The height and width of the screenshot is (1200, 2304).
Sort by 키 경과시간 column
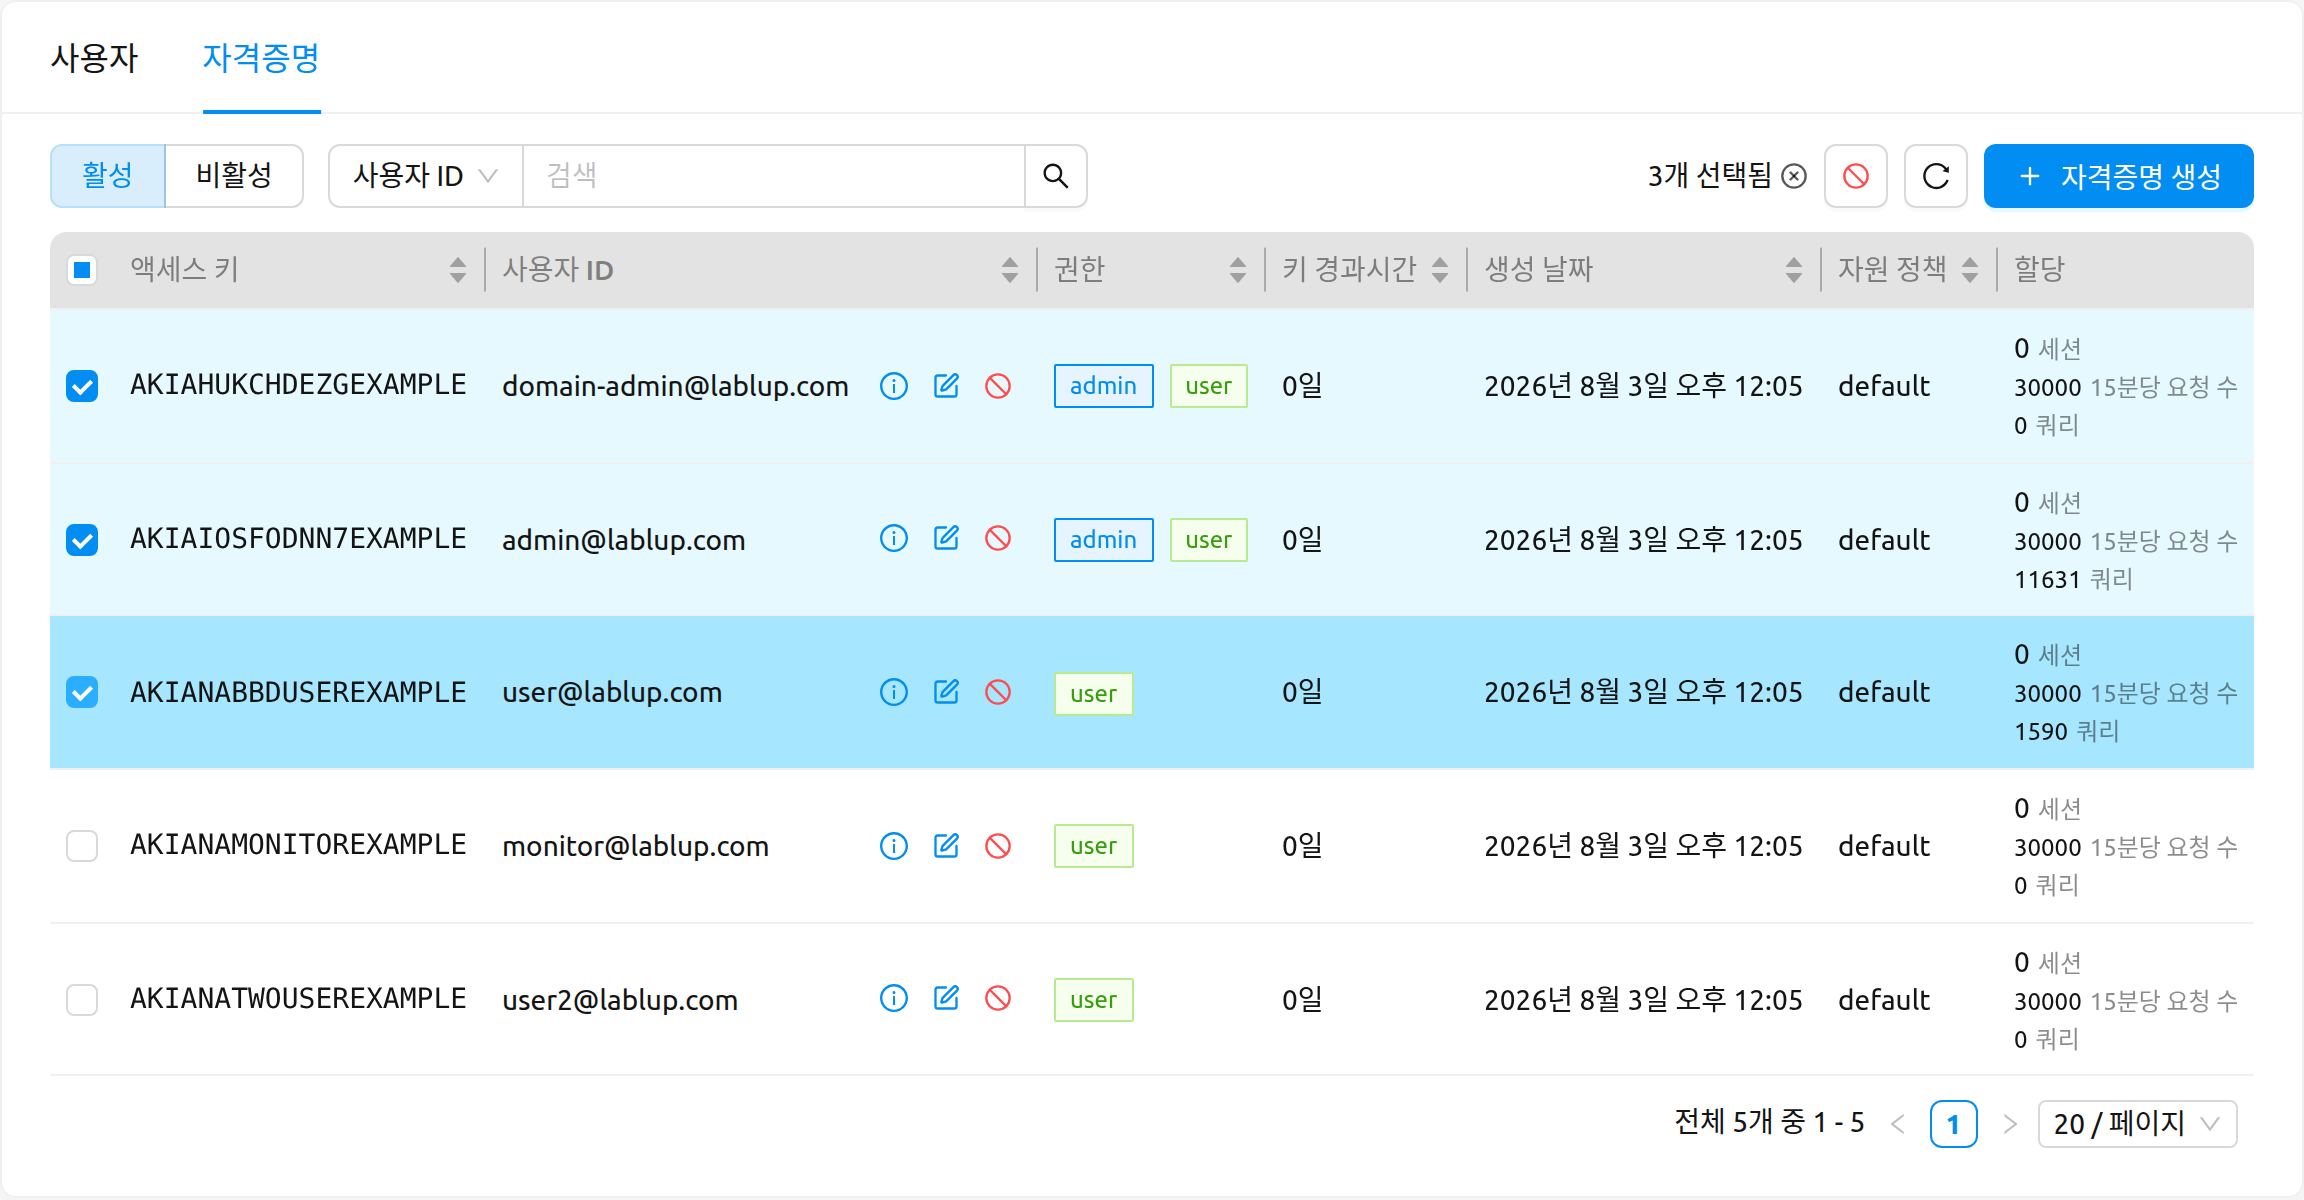pos(1440,270)
